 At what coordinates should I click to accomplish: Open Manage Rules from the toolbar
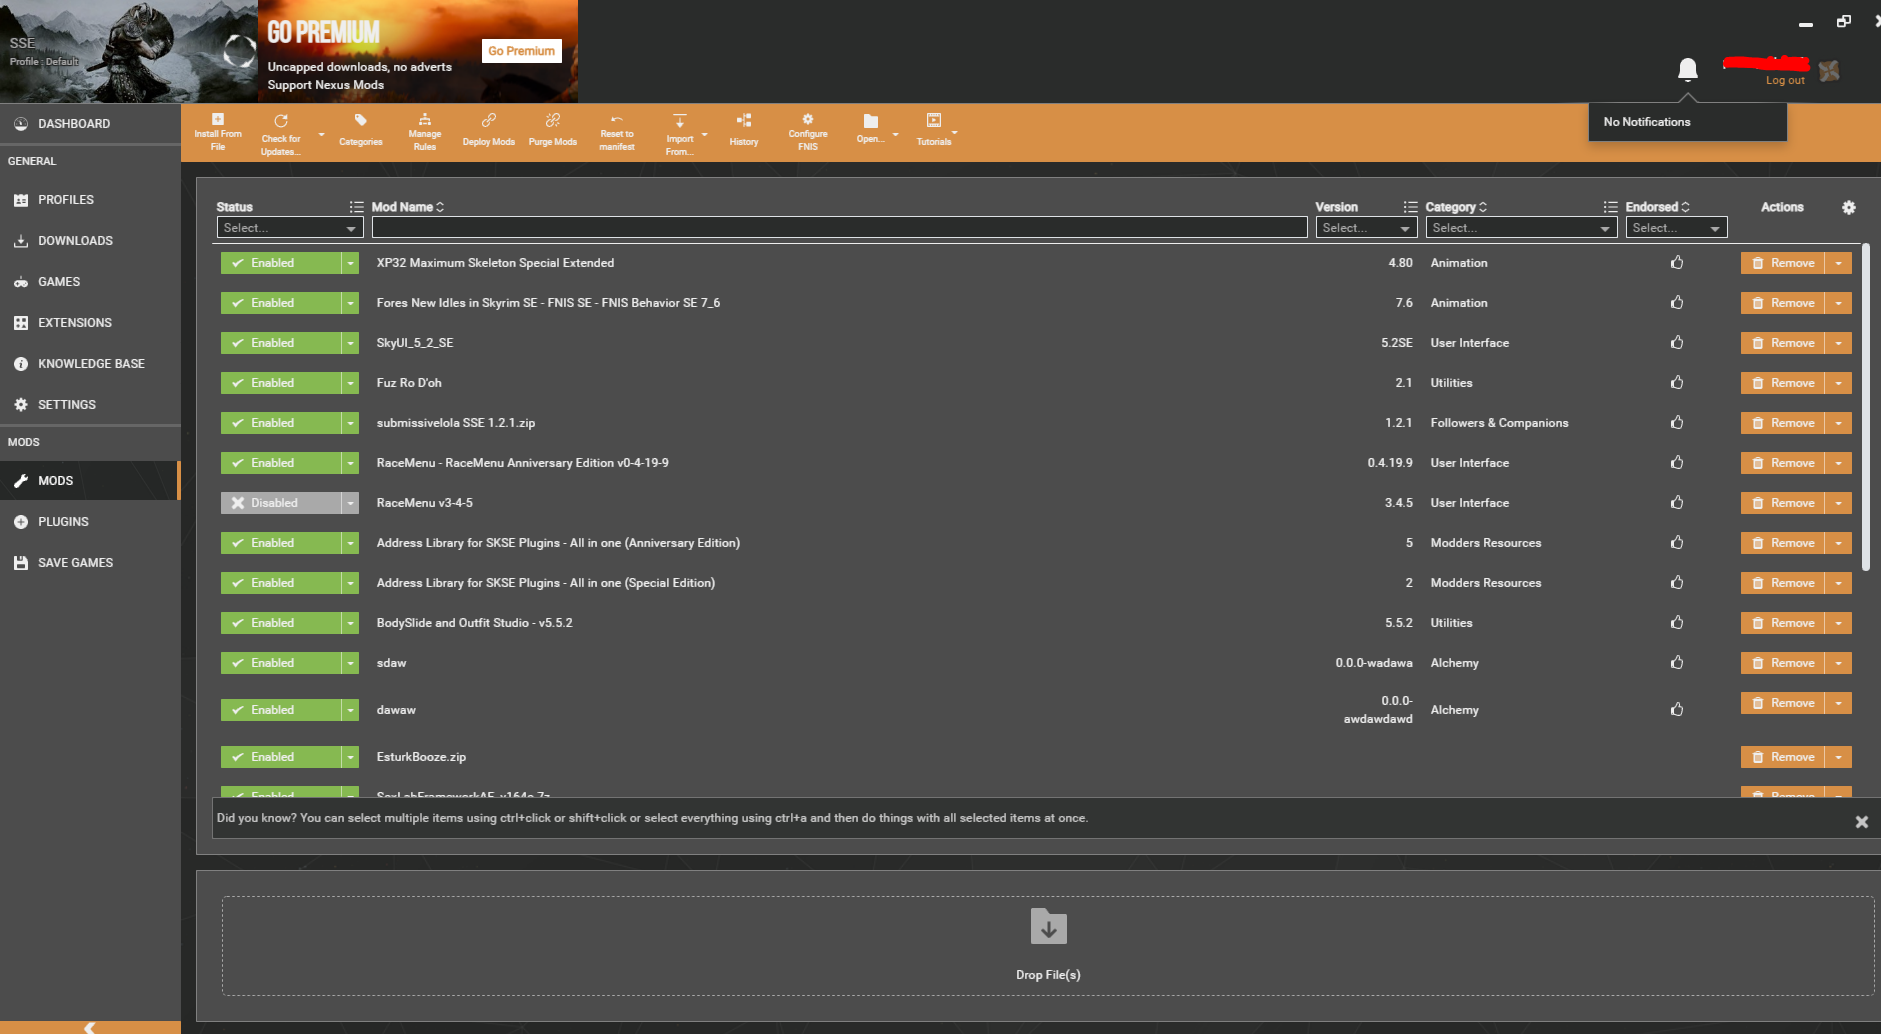point(424,132)
